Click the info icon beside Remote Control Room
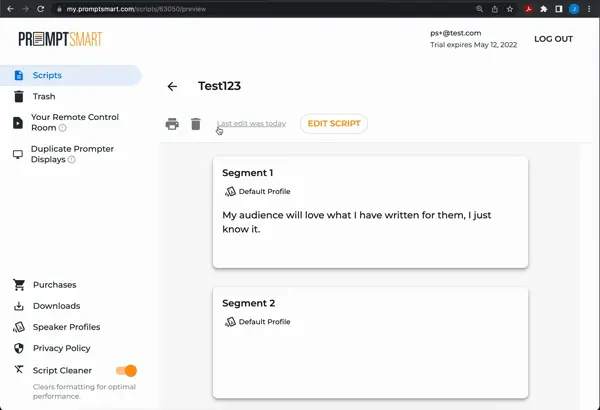 pos(63,128)
